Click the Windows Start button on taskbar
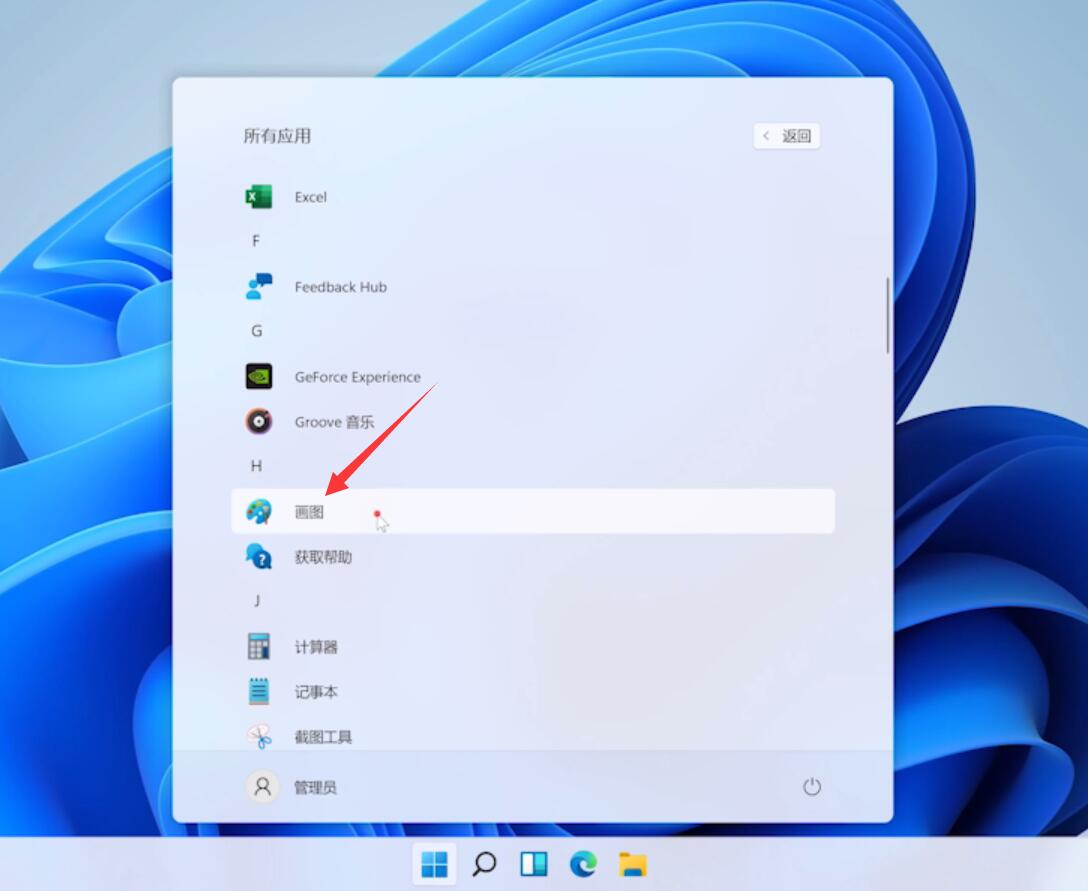The height and width of the screenshot is (891, 1088). pyautogui.click(x=435, y=864)
